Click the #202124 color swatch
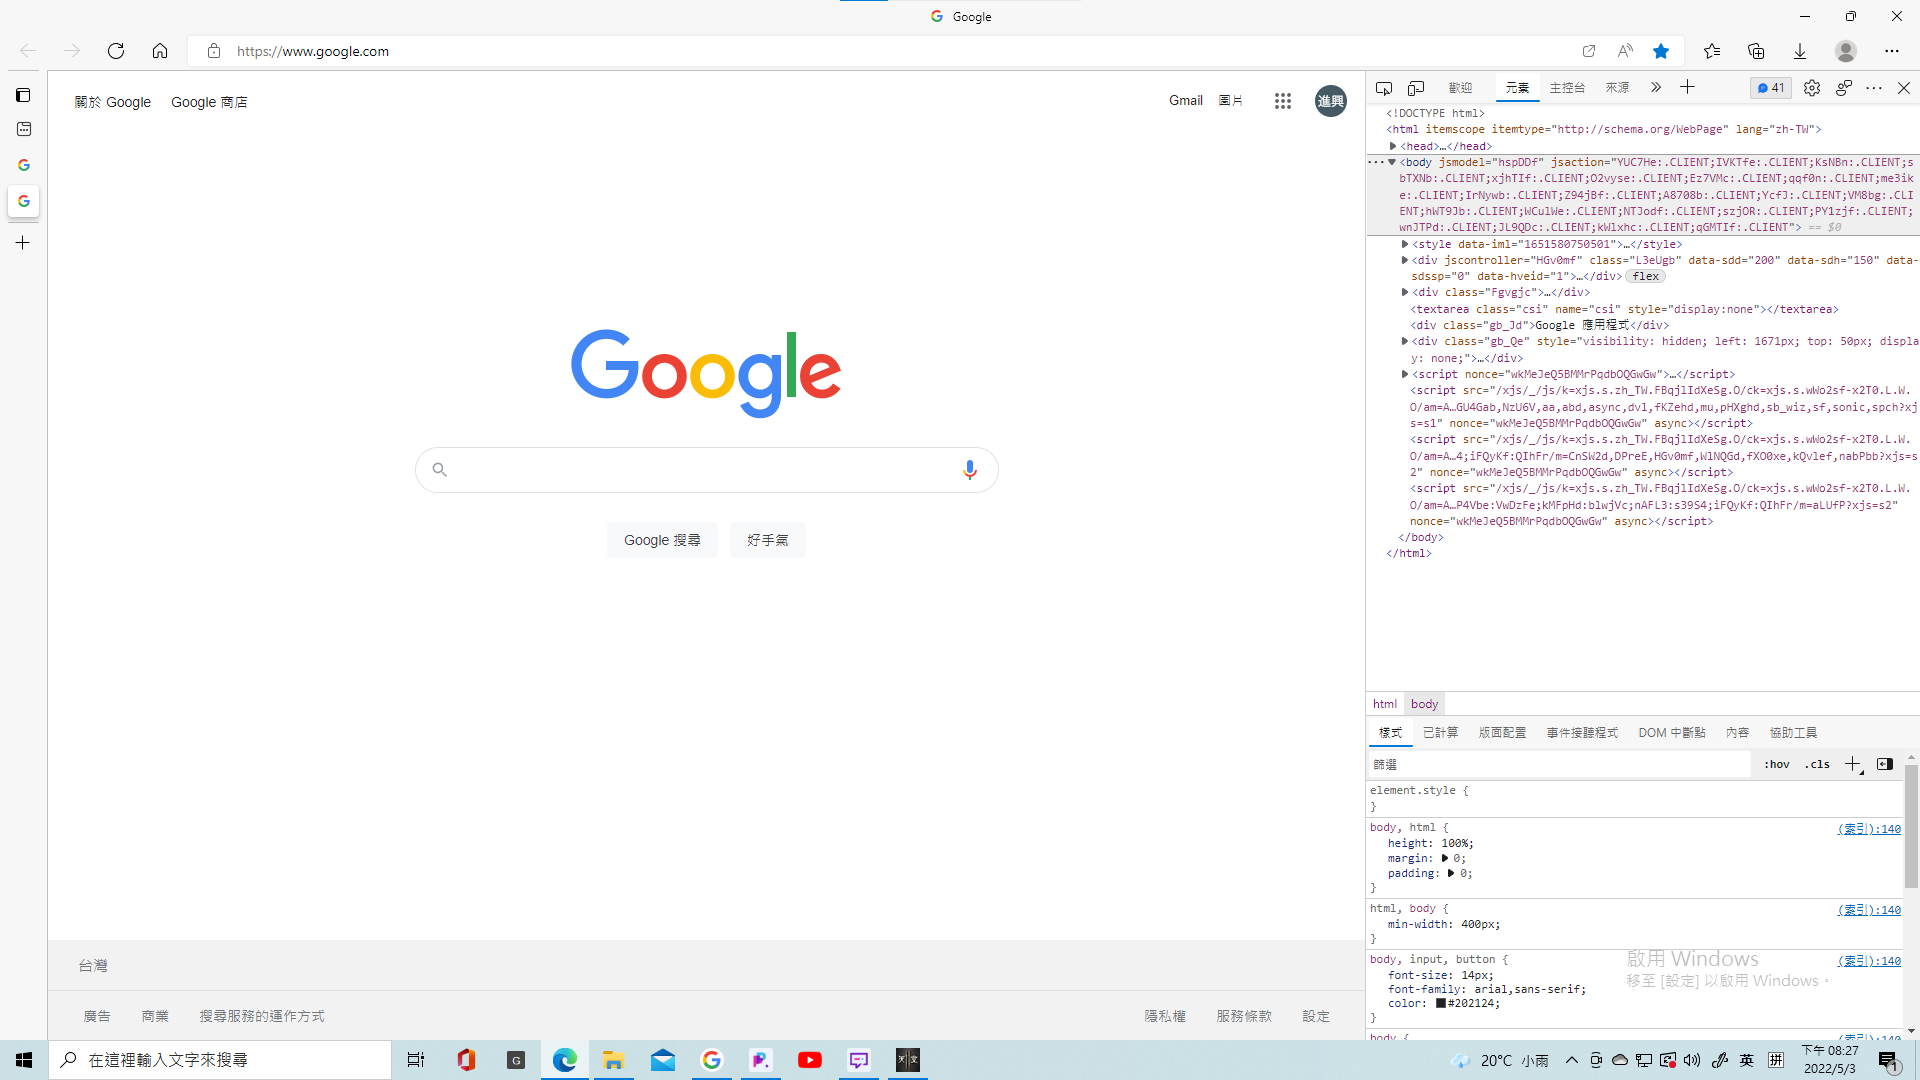The height and width of the screenshot is (1080, 1920). tap(1441, 1004)
